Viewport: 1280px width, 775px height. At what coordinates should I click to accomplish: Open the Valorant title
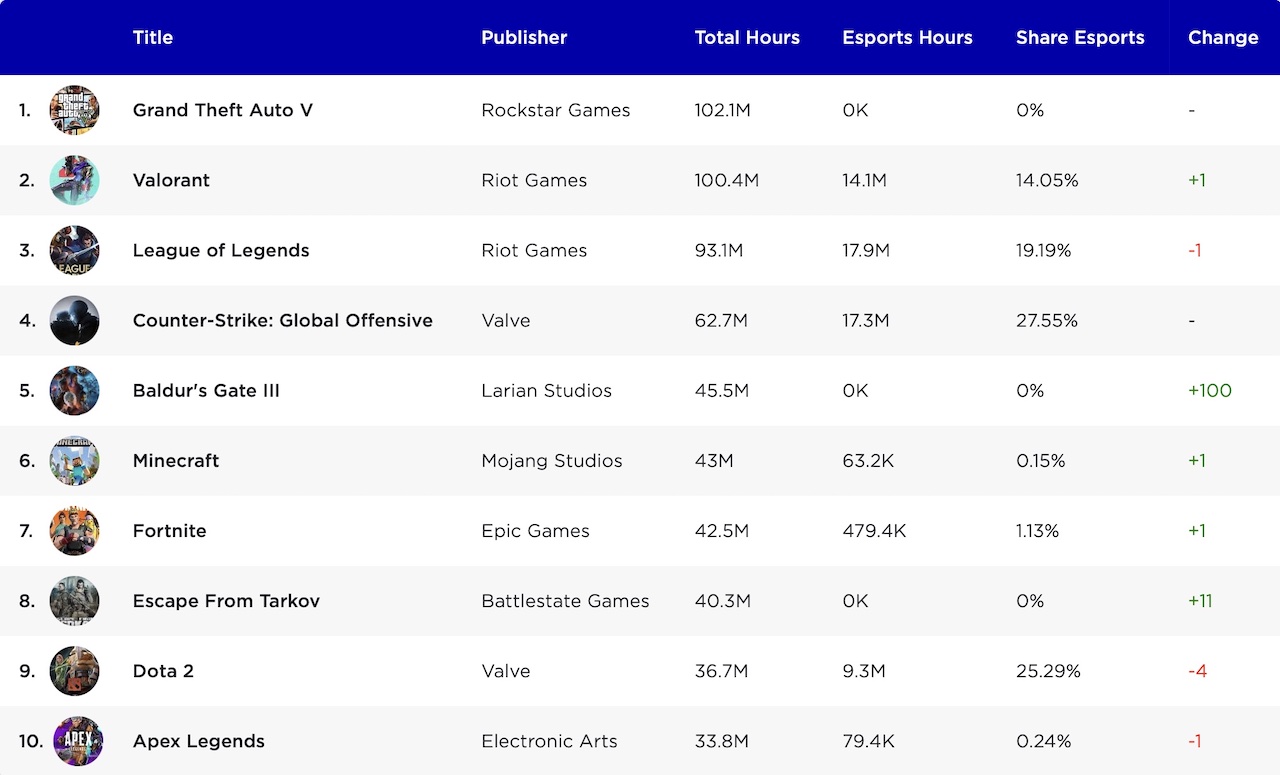point(171,180)
